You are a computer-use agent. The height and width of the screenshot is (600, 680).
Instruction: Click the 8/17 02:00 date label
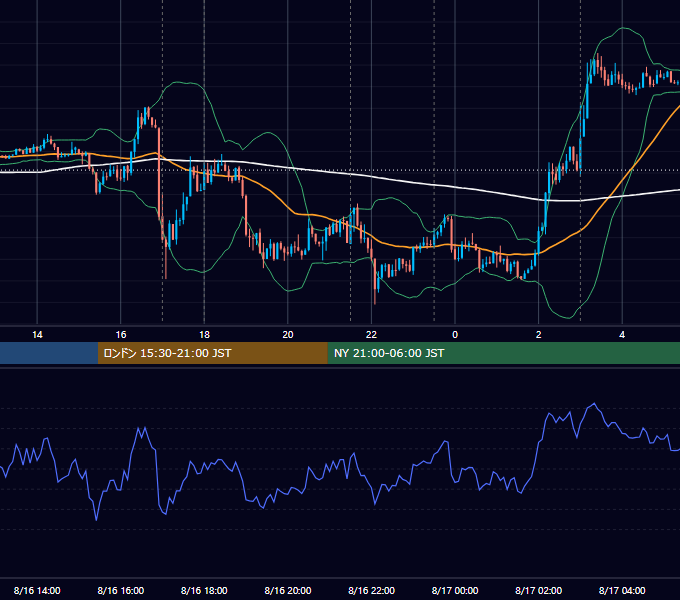[x=539, y=590]
